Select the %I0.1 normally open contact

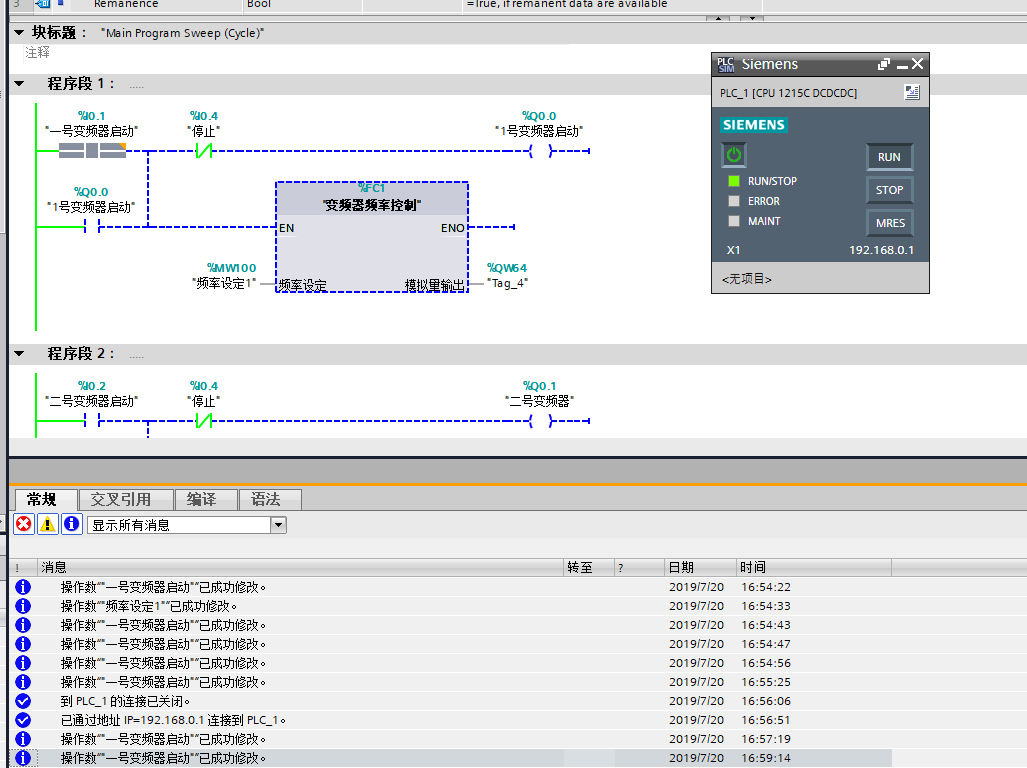[92, 151]
